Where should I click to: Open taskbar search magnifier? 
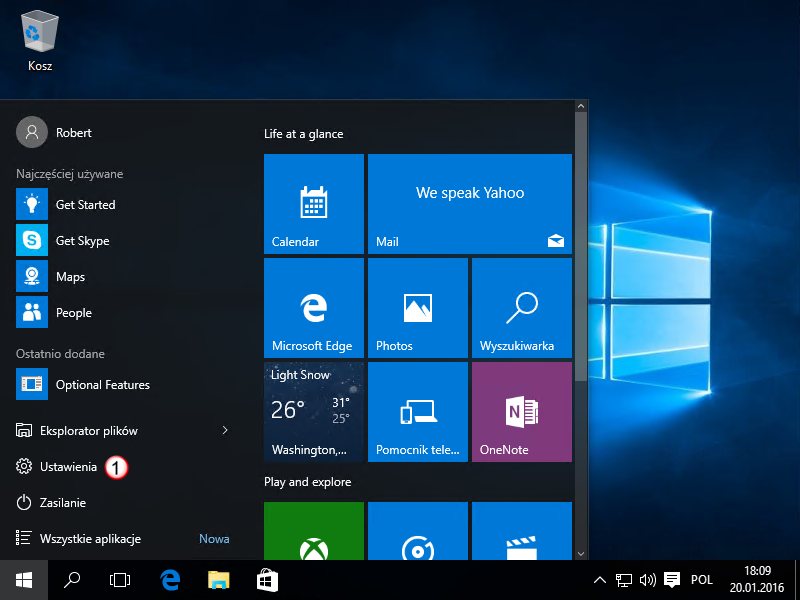(72, 580)
